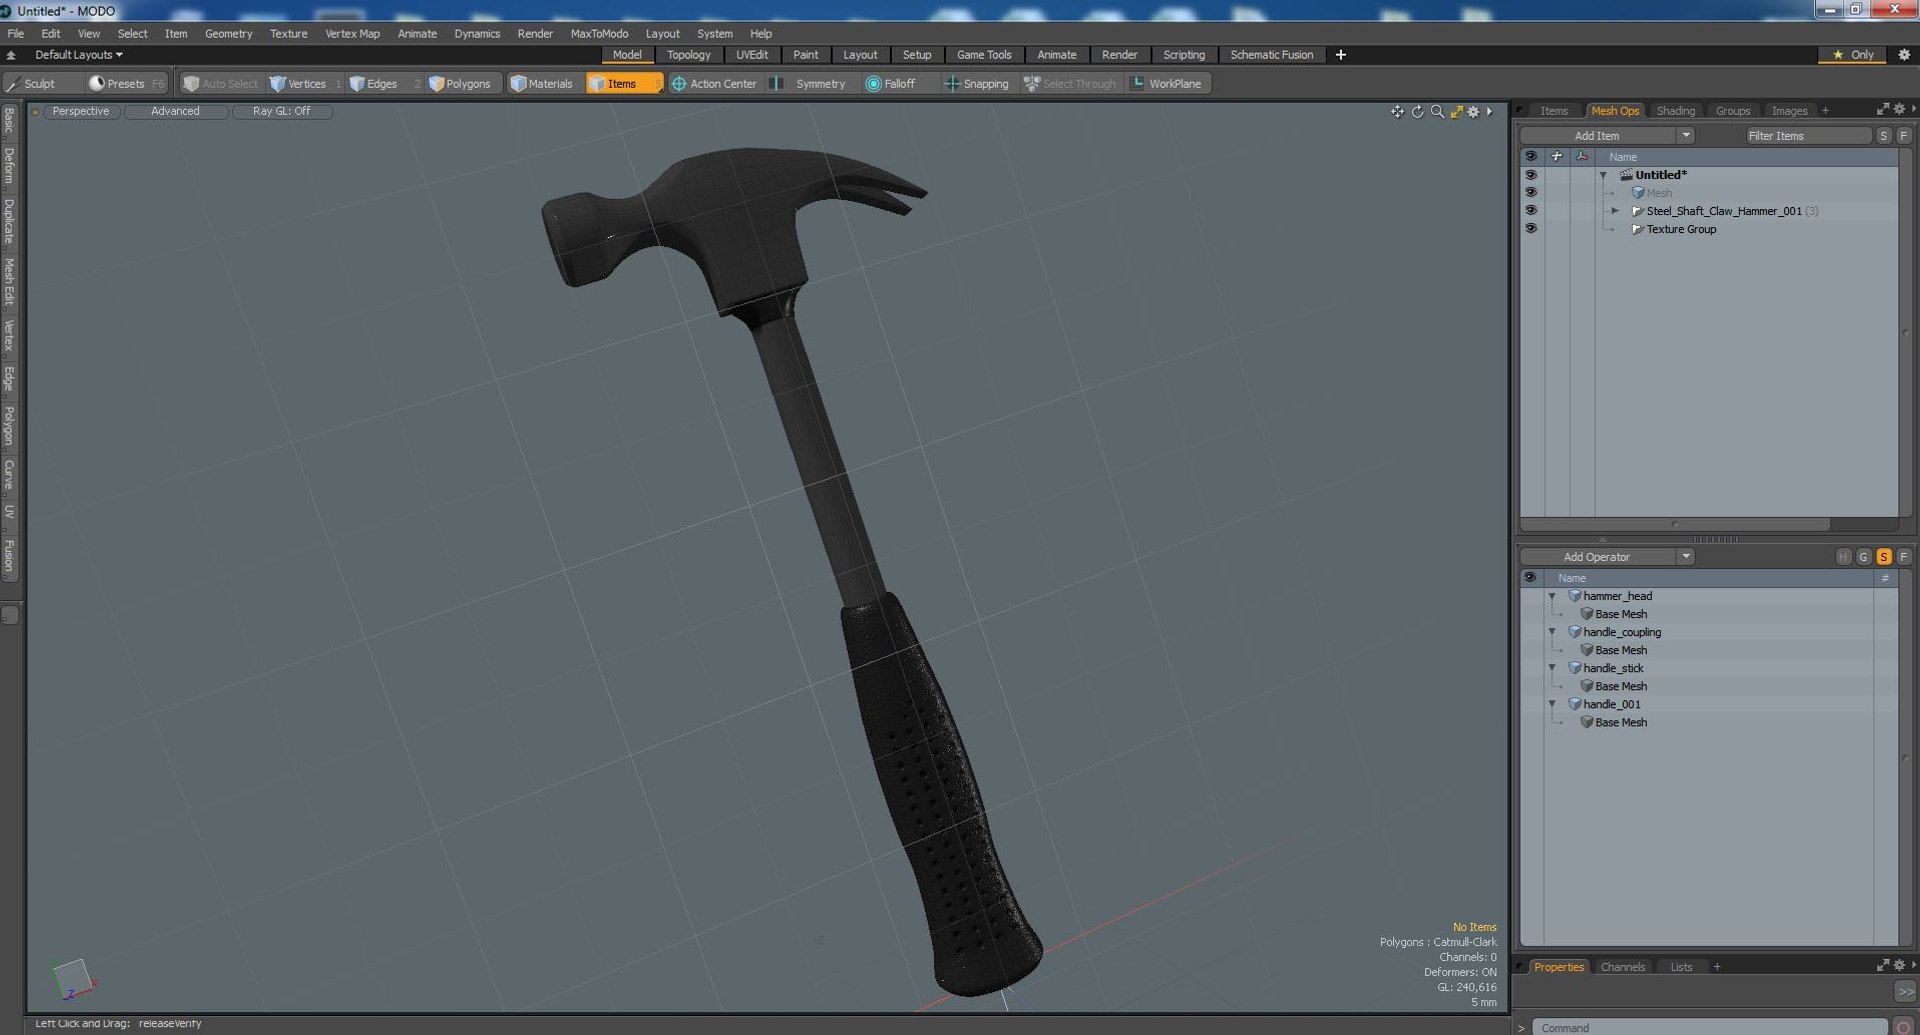Open the Only star button
Viewport: 1920px width, 1035px height.
pos(1852,55)
